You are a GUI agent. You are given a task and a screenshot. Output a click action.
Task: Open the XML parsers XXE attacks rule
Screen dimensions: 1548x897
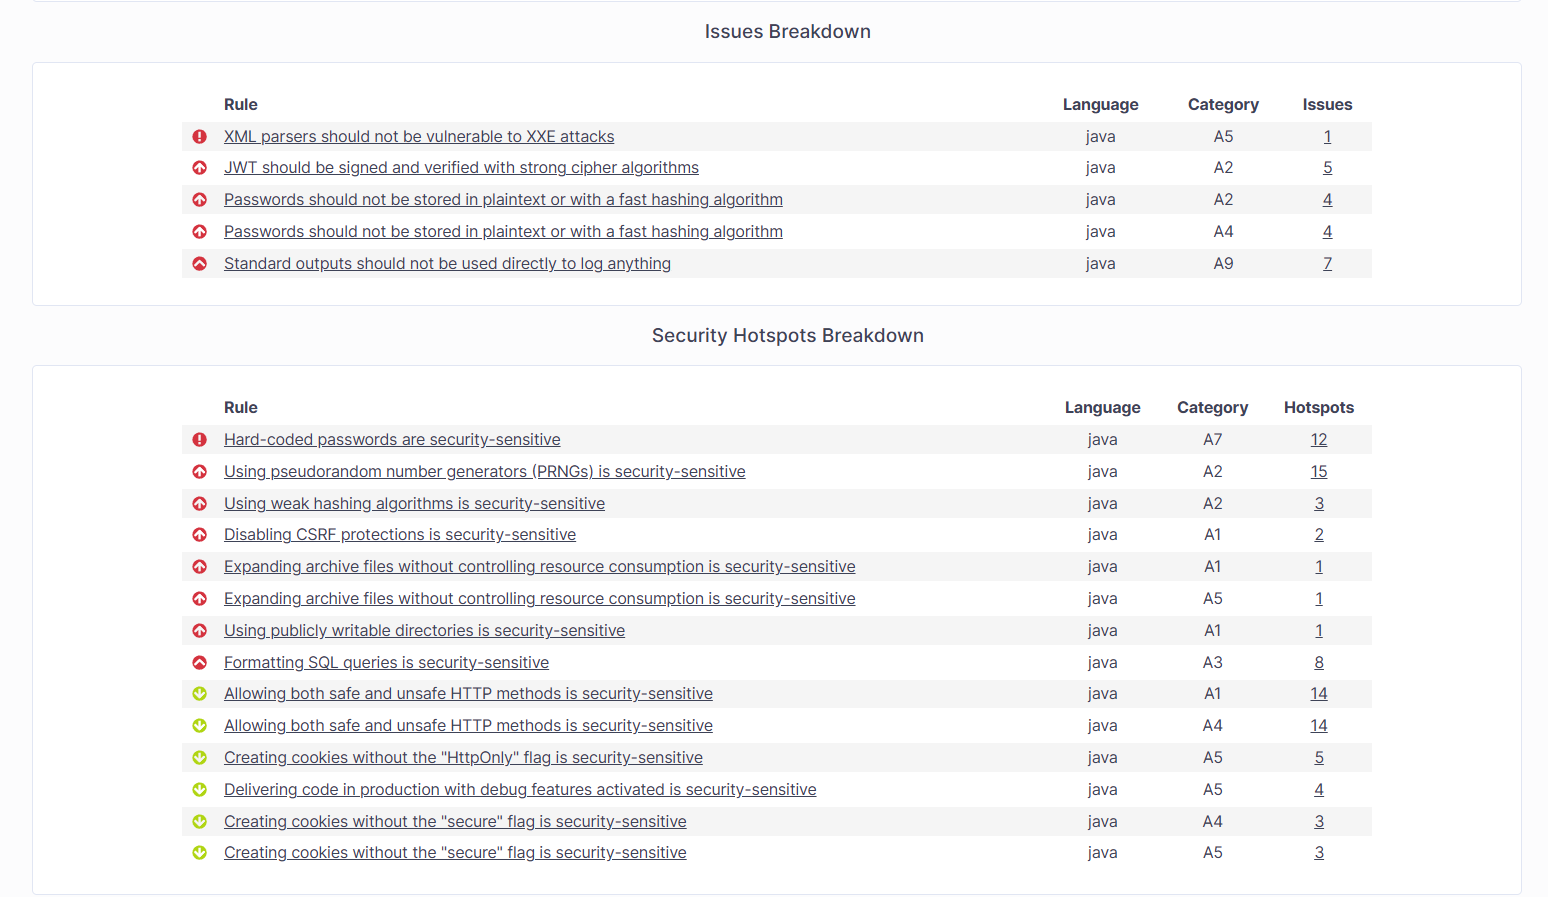[419, 137]
